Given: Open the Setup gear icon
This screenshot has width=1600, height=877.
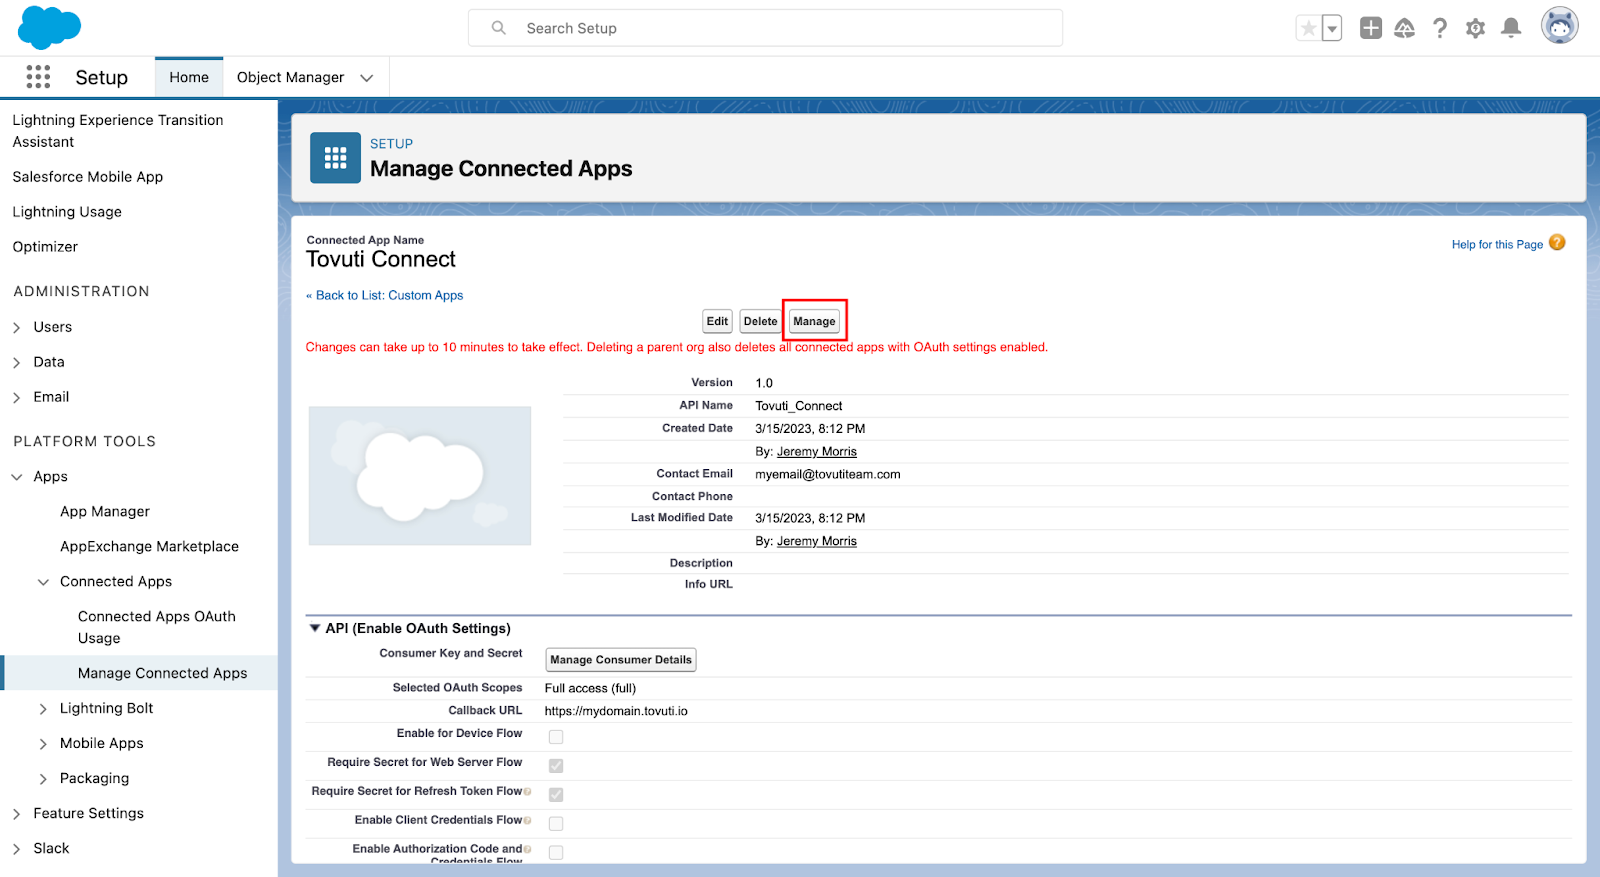Looking at the screenshot, I should click(1475, 28).
